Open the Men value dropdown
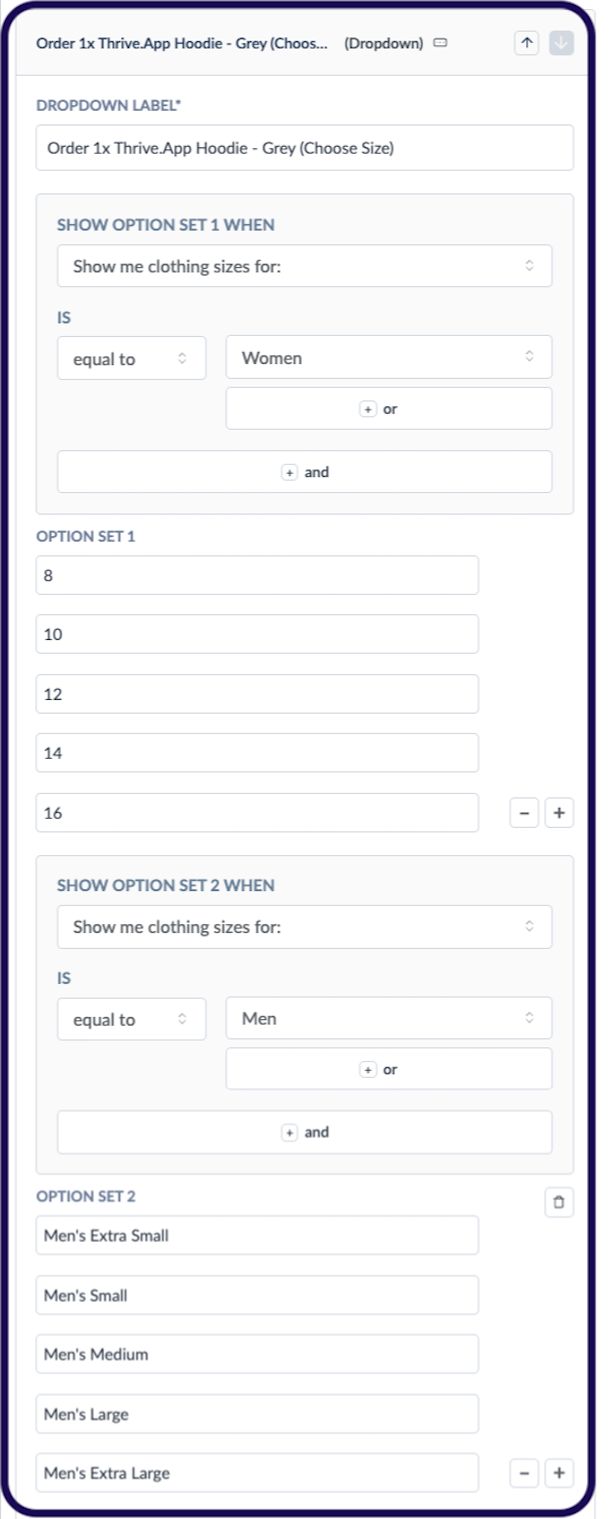The image size is (612, 1519). click(x=389, y=1018)
